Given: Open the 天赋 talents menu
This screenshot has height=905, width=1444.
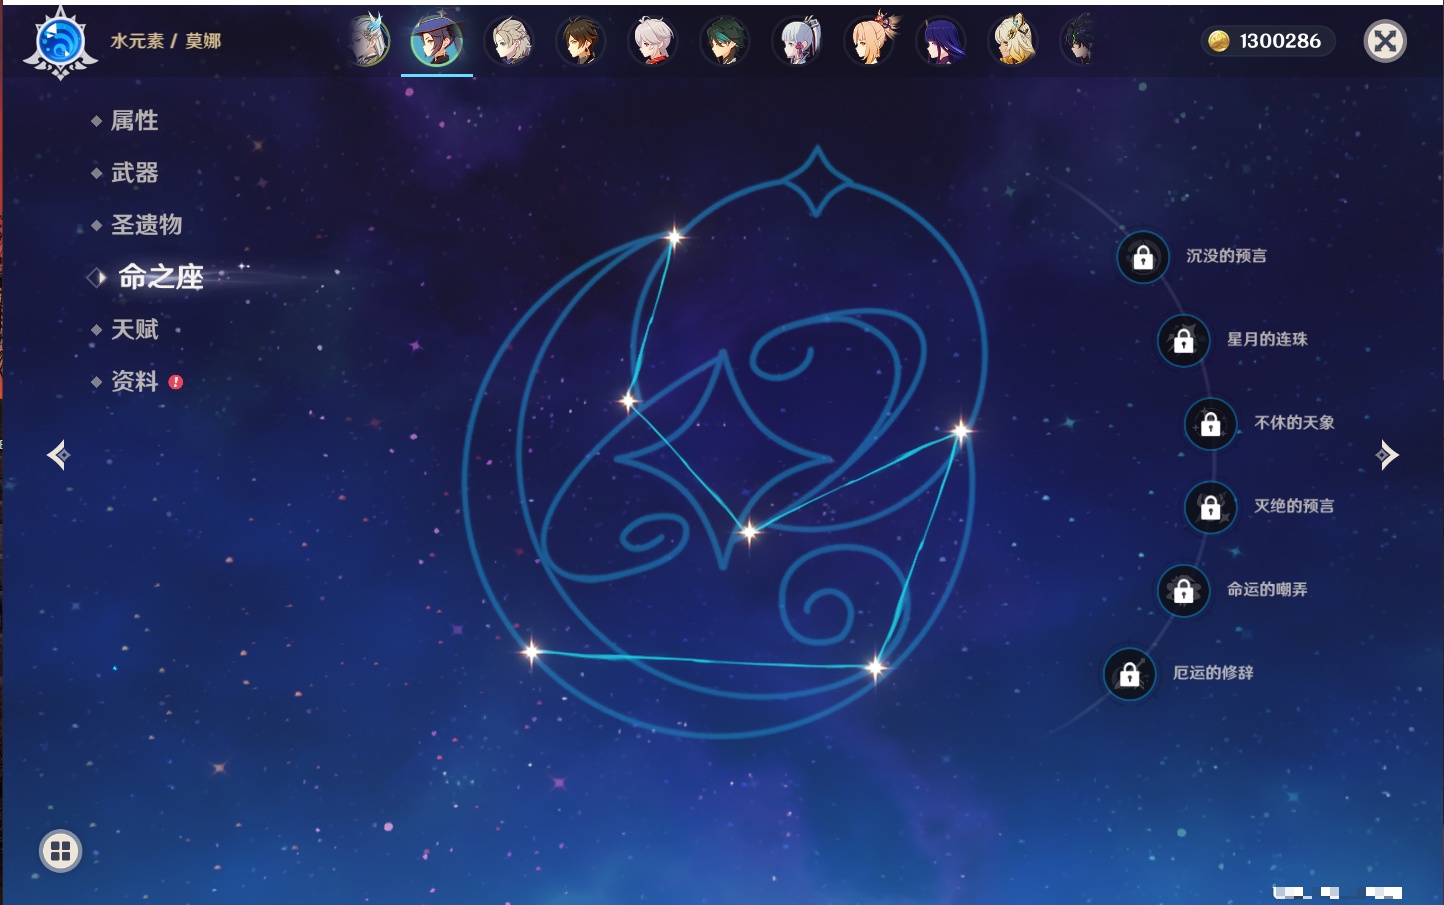Looking at the screenshot, I should (x=134, y=329).
